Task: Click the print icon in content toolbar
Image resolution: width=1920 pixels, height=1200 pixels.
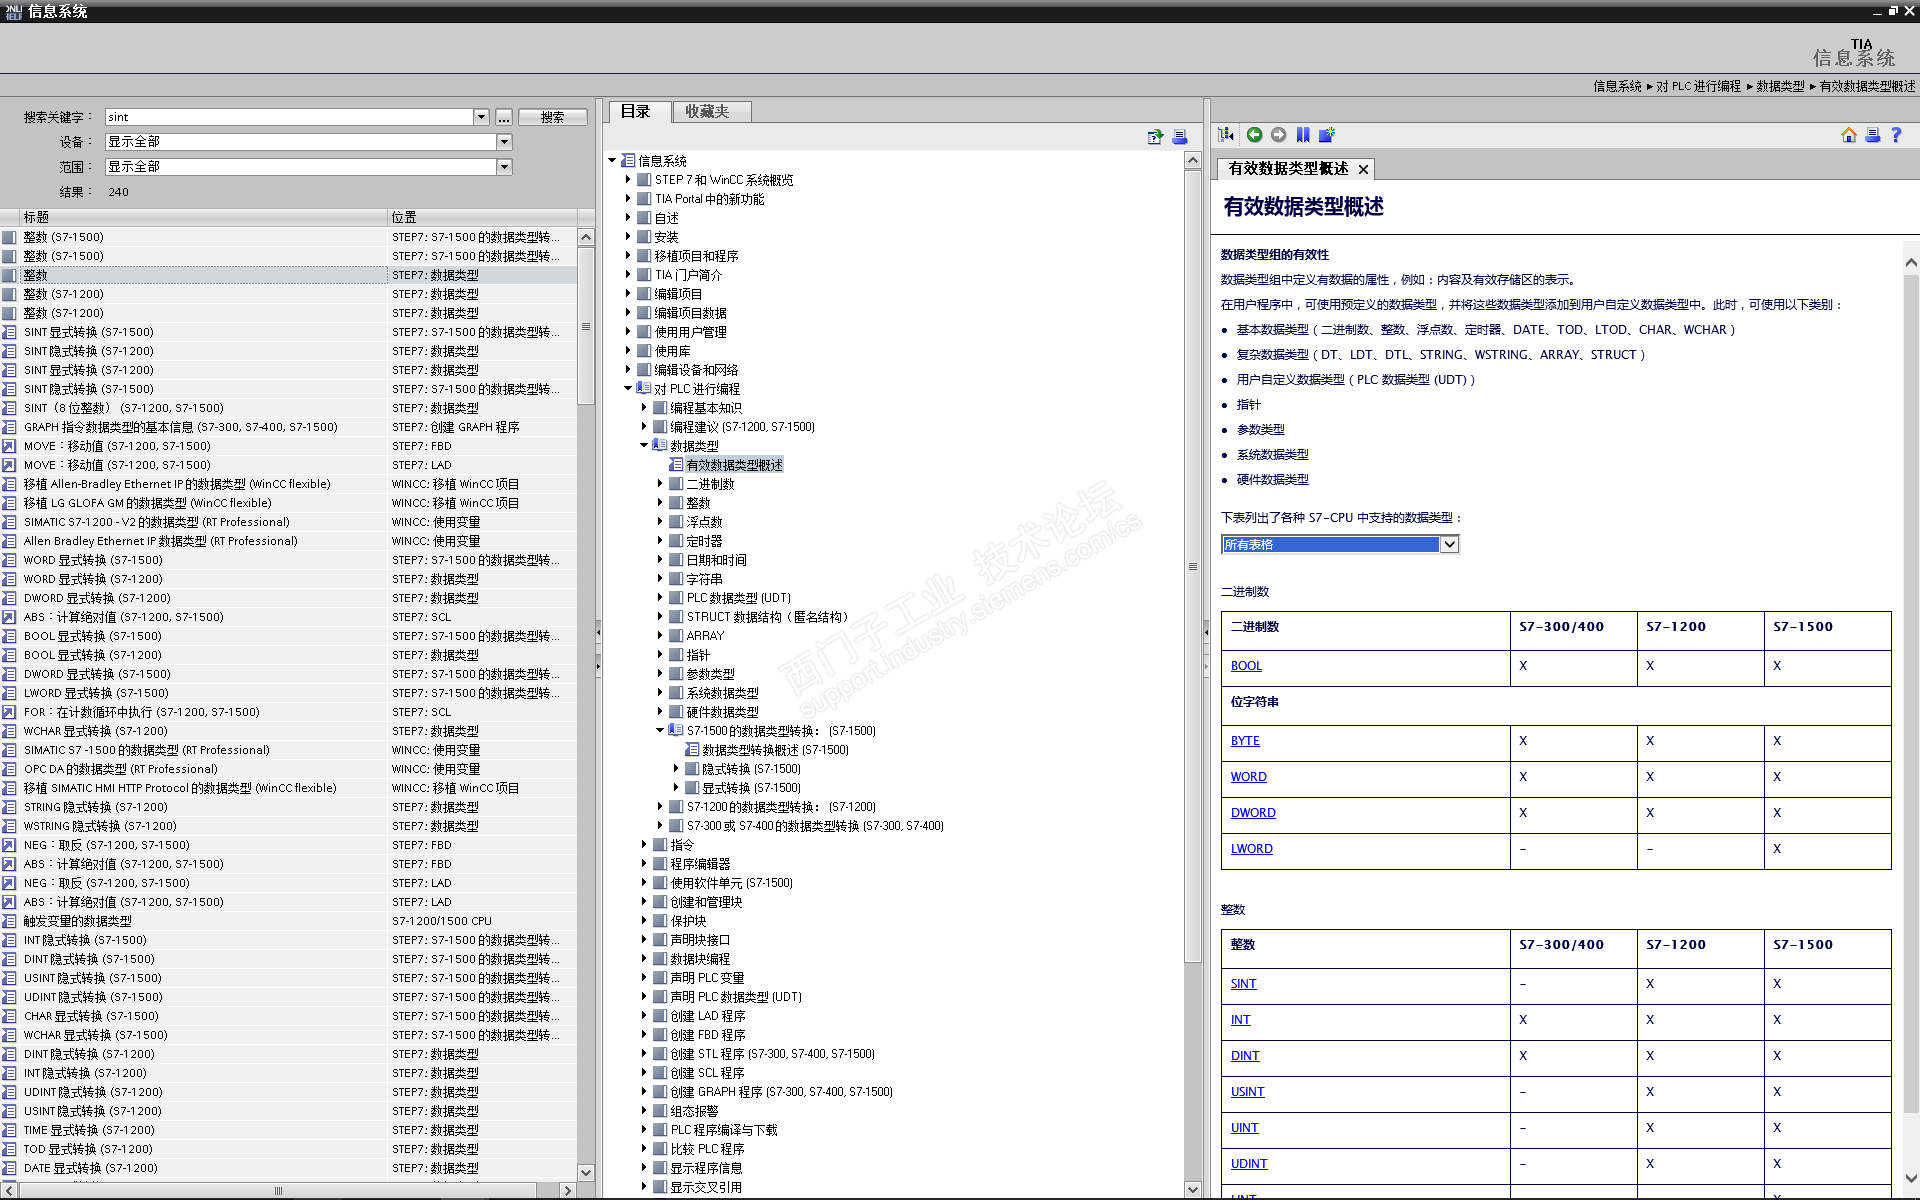Action: [1872, 135]
